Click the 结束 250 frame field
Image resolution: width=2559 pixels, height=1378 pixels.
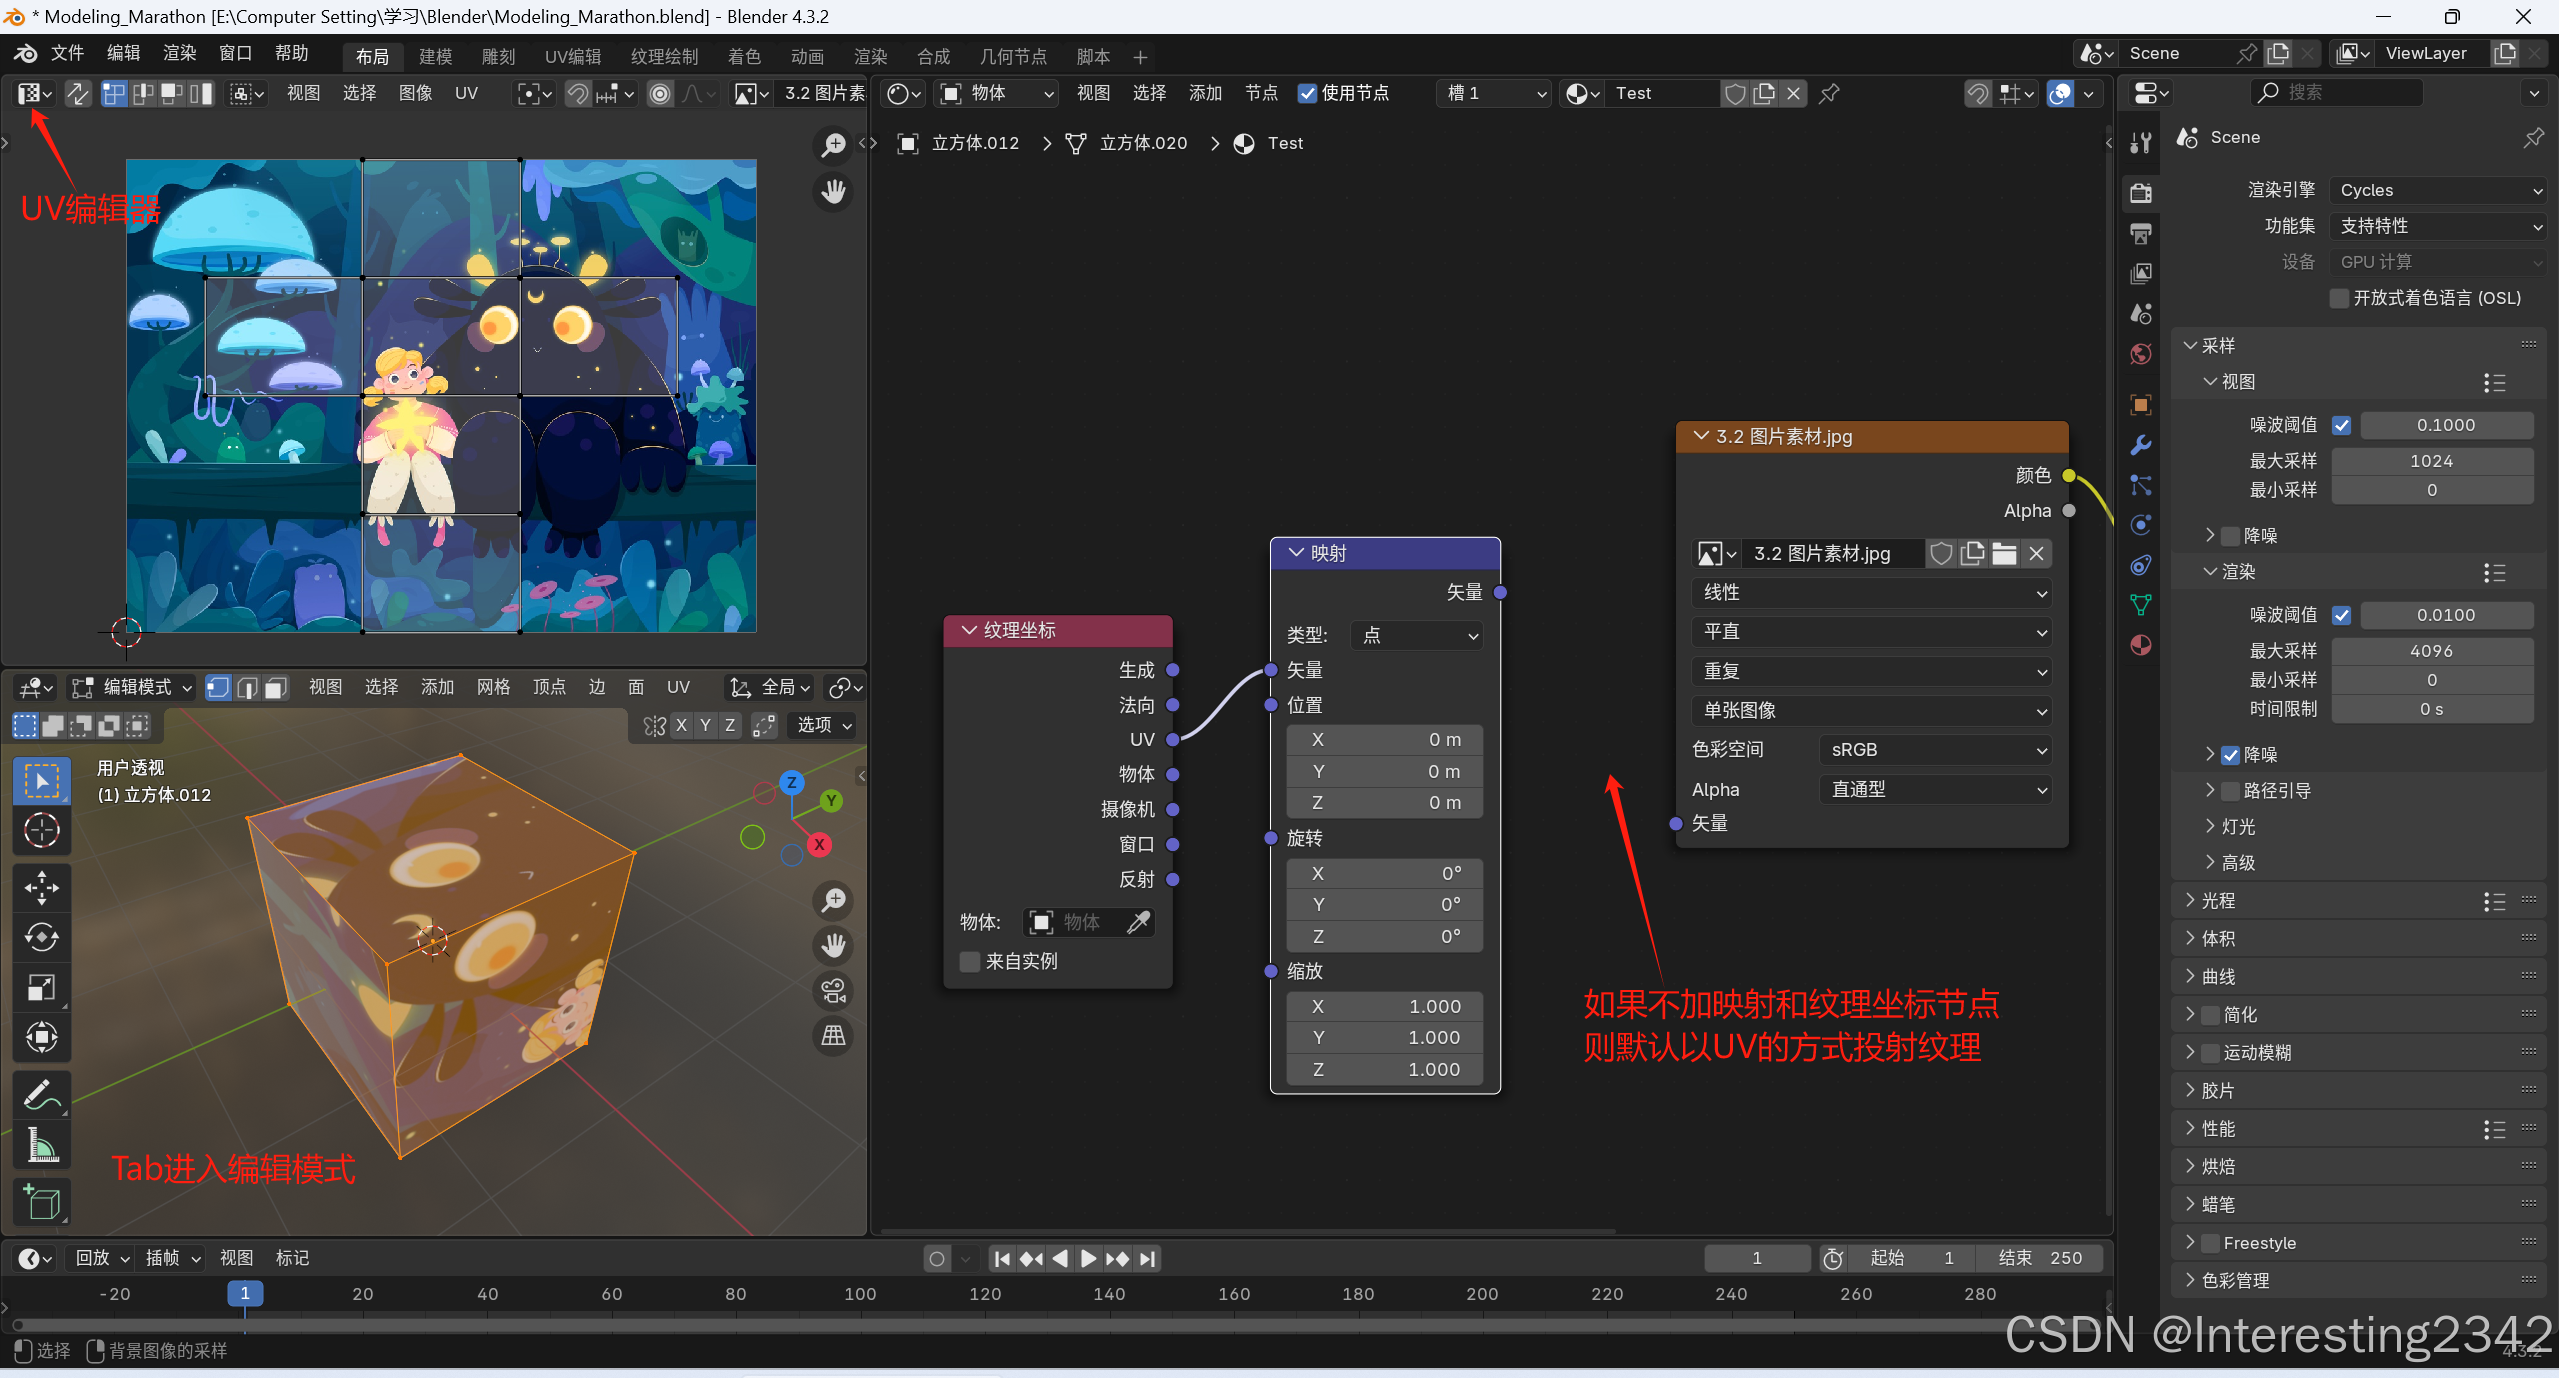point(2040,1258)
